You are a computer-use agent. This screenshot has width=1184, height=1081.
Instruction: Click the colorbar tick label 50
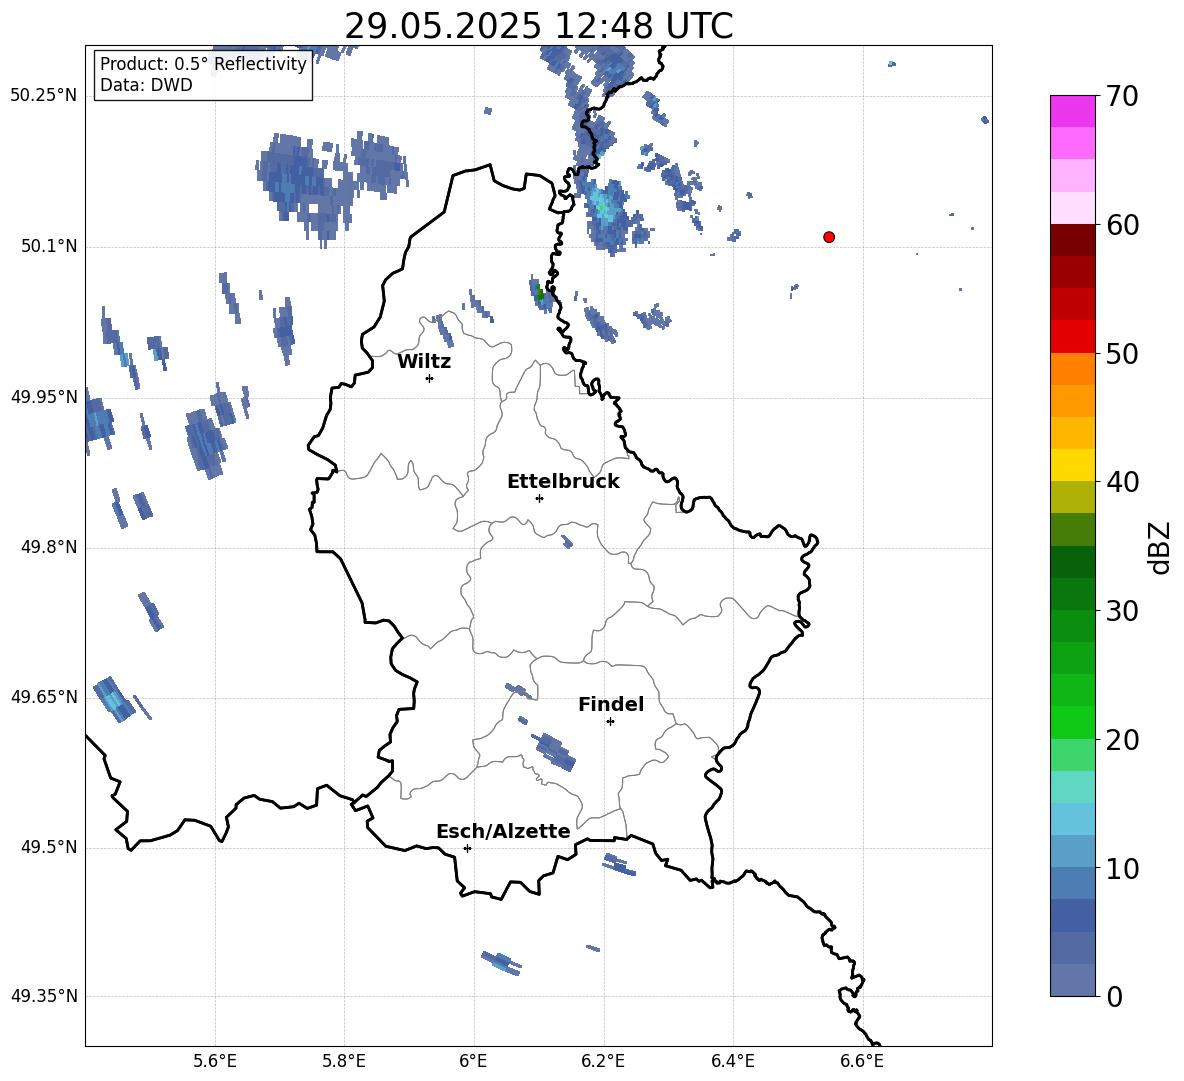(1121, 353)
